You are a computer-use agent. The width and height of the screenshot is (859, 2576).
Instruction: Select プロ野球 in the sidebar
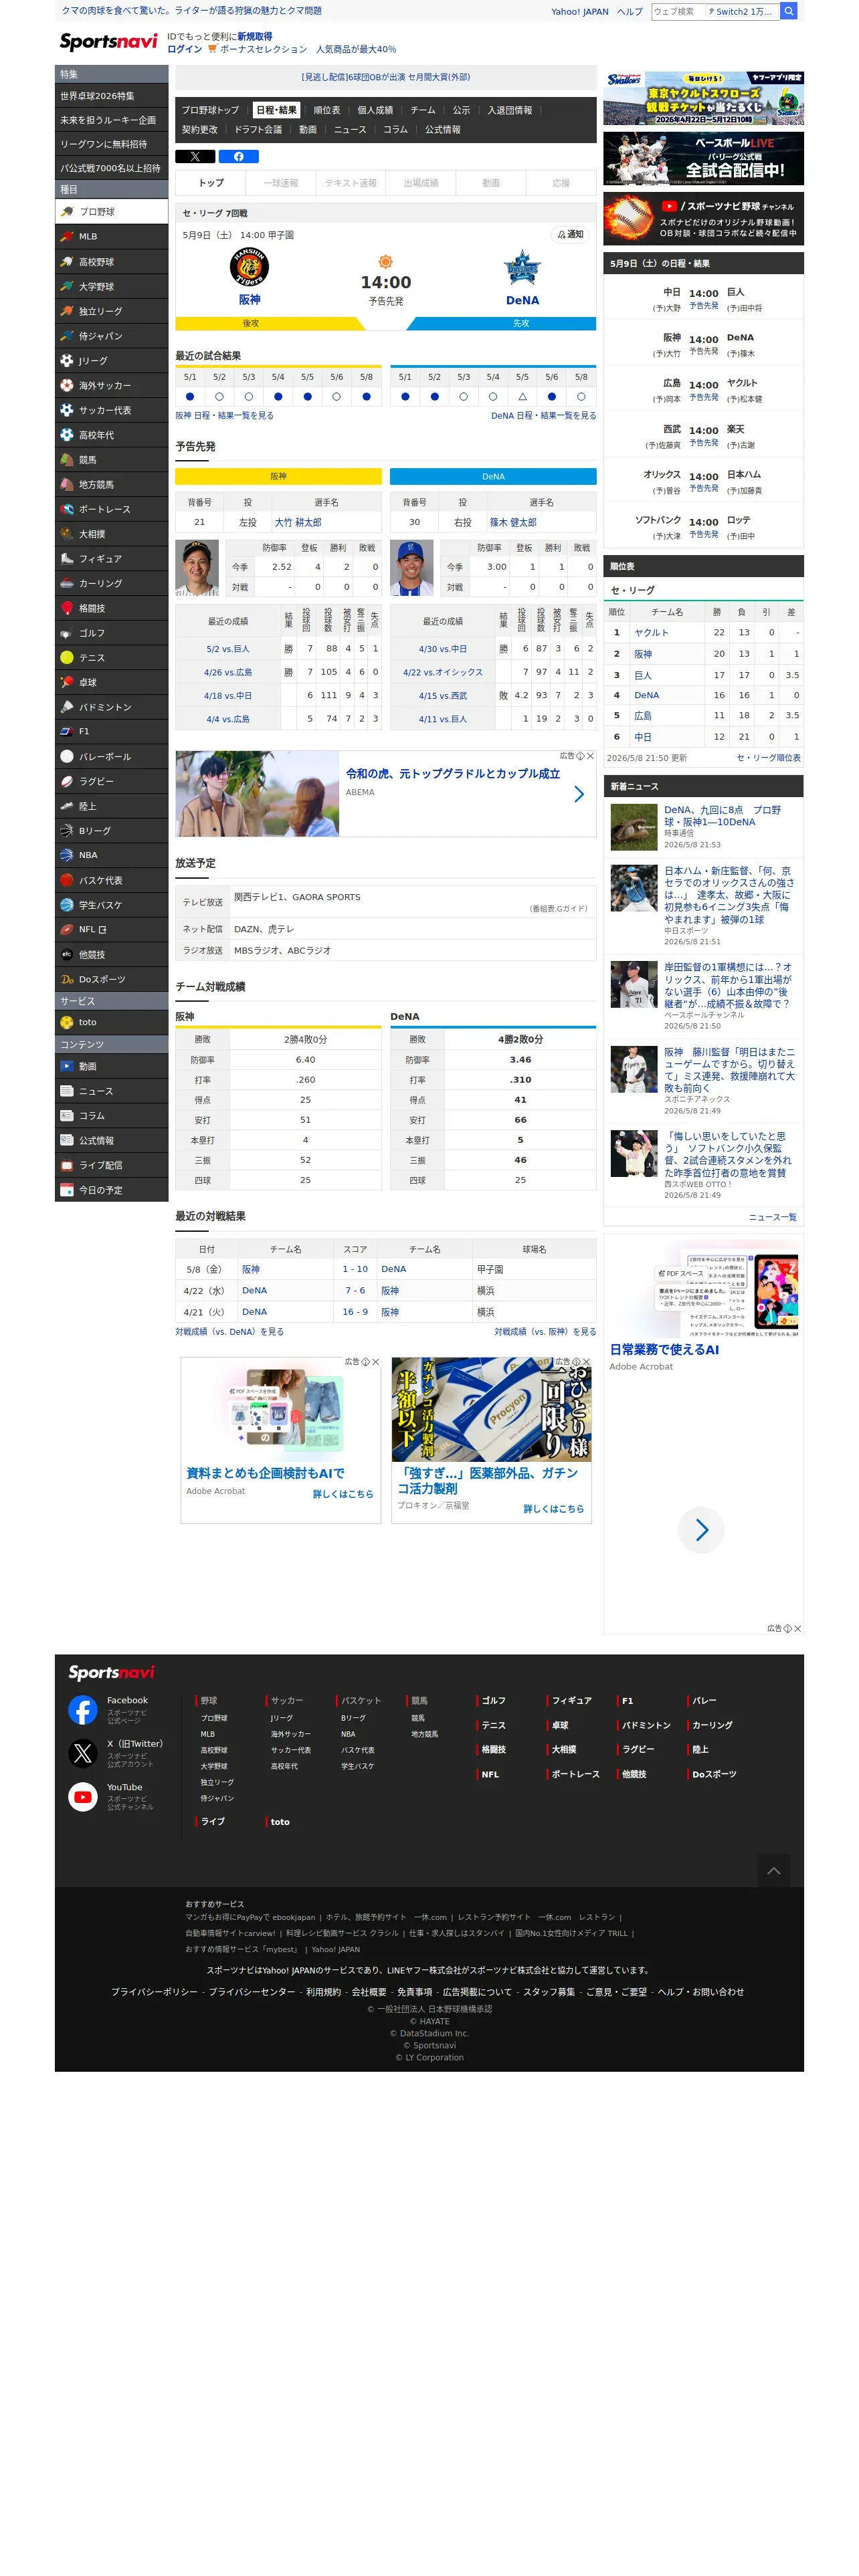point(111,212)
